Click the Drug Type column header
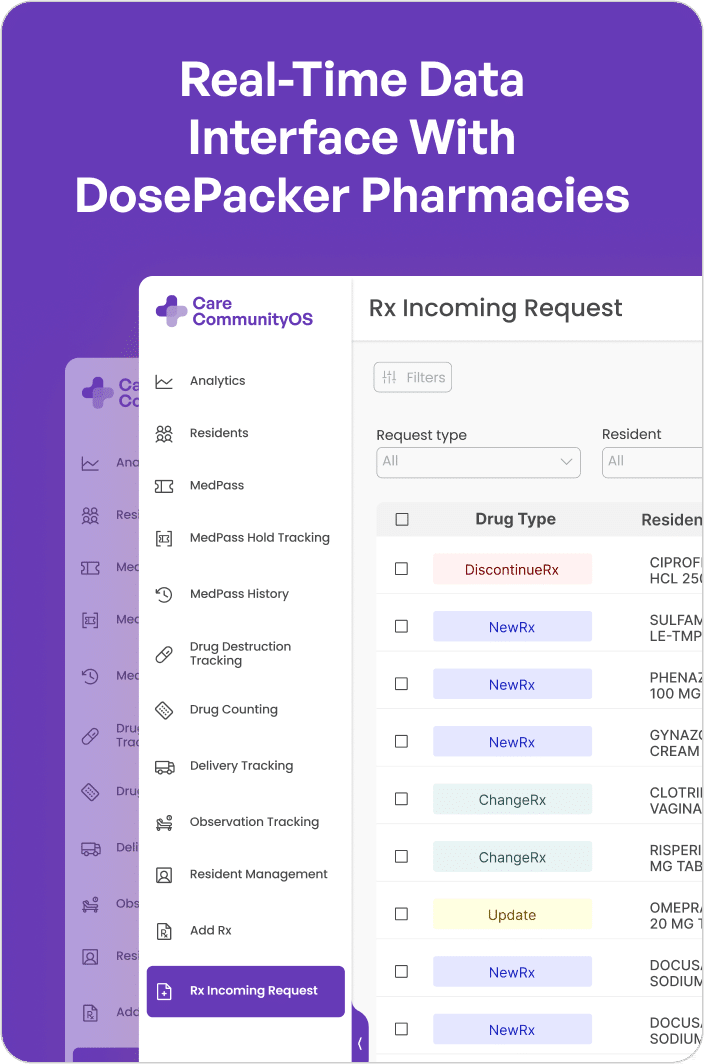The image size is (704, 1064). pos(515,520)
